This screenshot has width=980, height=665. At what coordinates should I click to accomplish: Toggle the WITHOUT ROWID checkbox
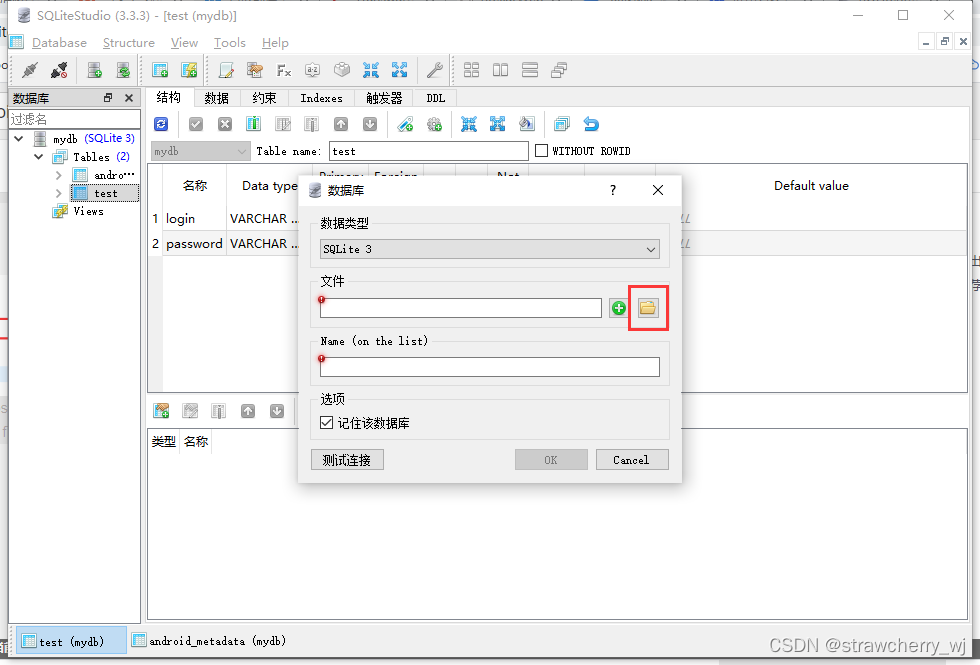541,151
